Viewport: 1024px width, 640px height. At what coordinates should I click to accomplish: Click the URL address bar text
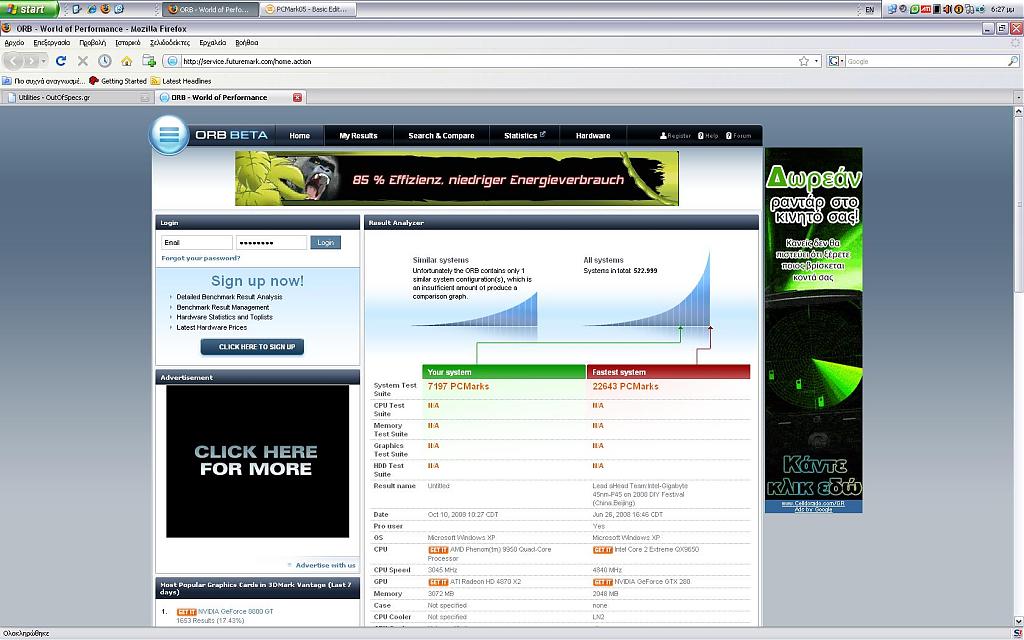[x=247, y=61]
